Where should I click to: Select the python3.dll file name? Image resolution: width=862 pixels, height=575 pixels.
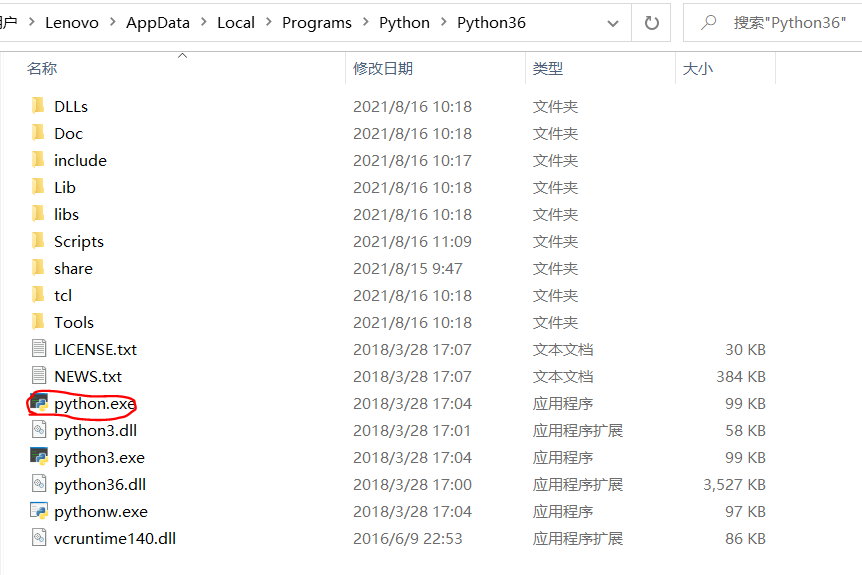(x=96, y=430)
